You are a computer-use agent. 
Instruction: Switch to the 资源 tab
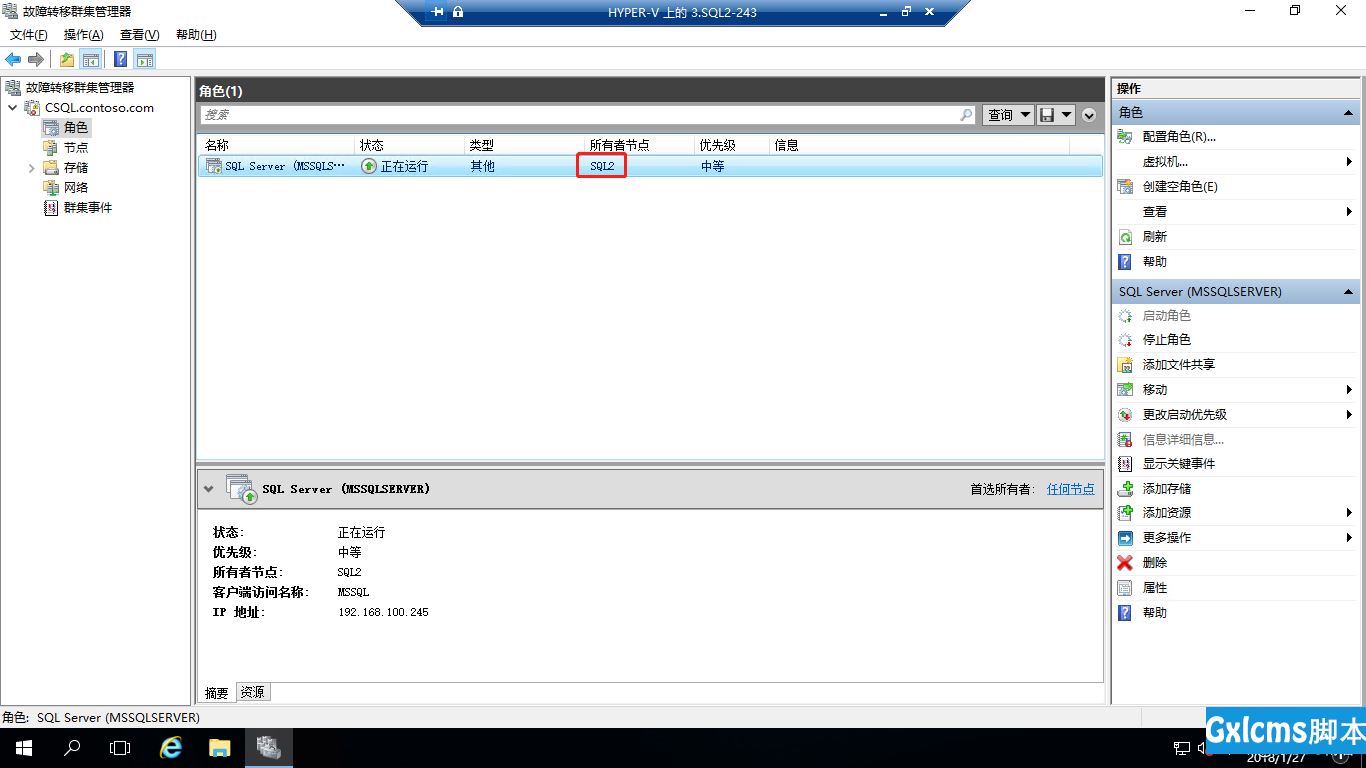[253, 692]
